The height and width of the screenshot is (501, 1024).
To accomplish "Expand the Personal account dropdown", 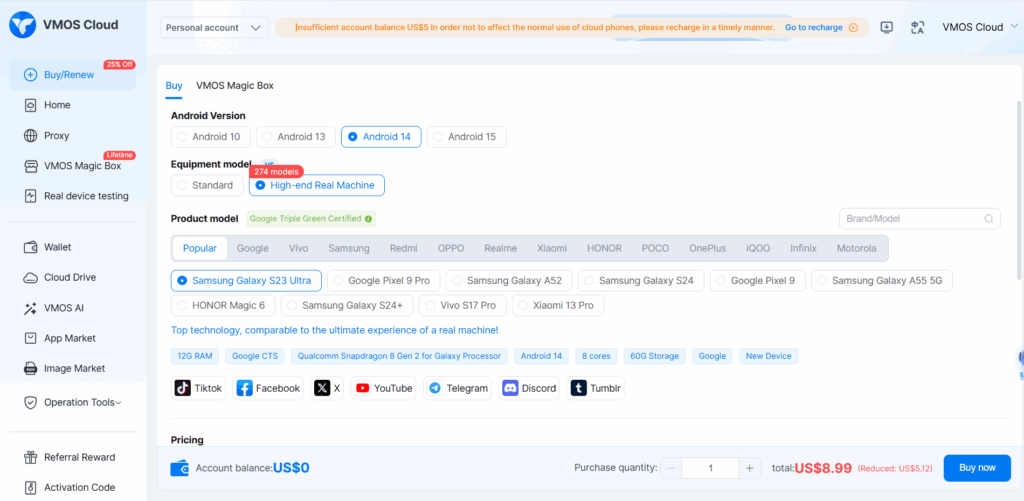I will [214, 28].
